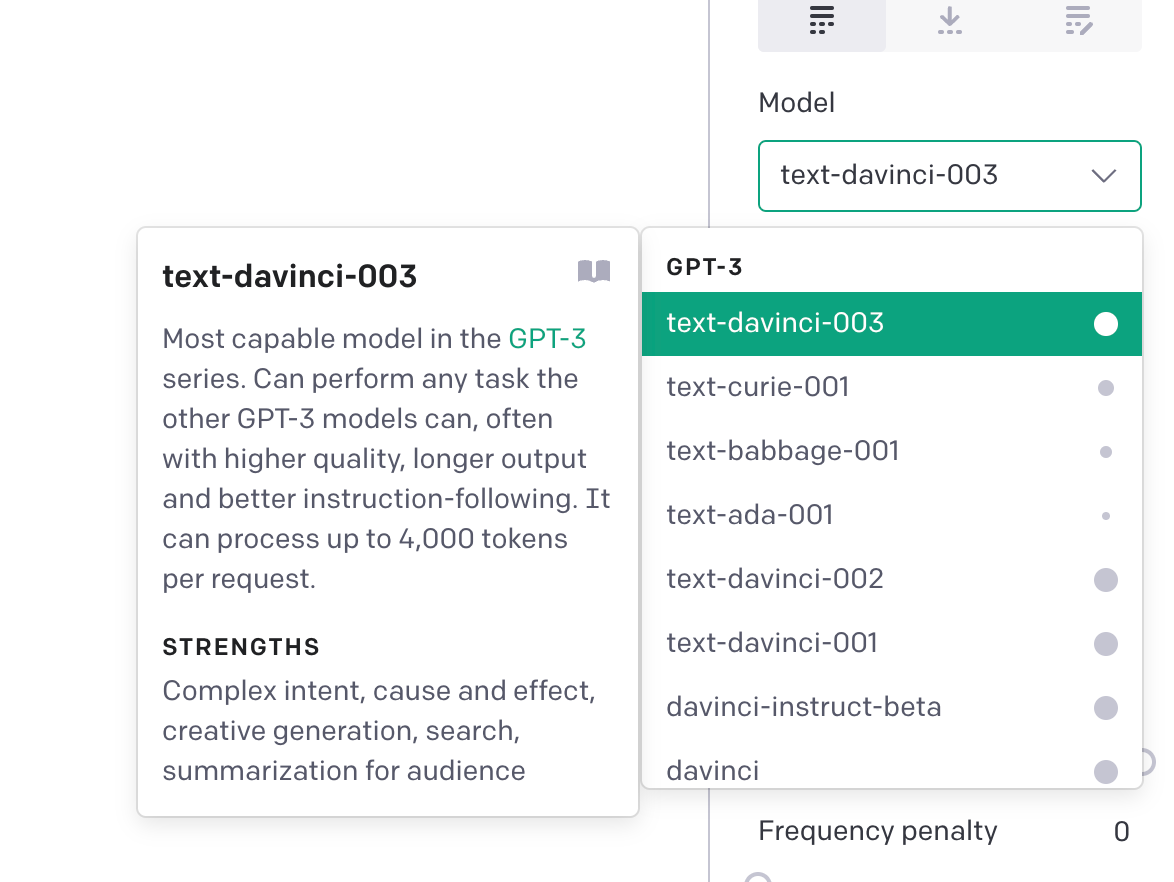Click the text-ada-001 size dot
The image size is (1174, 882).
(x=1106, y=515)
